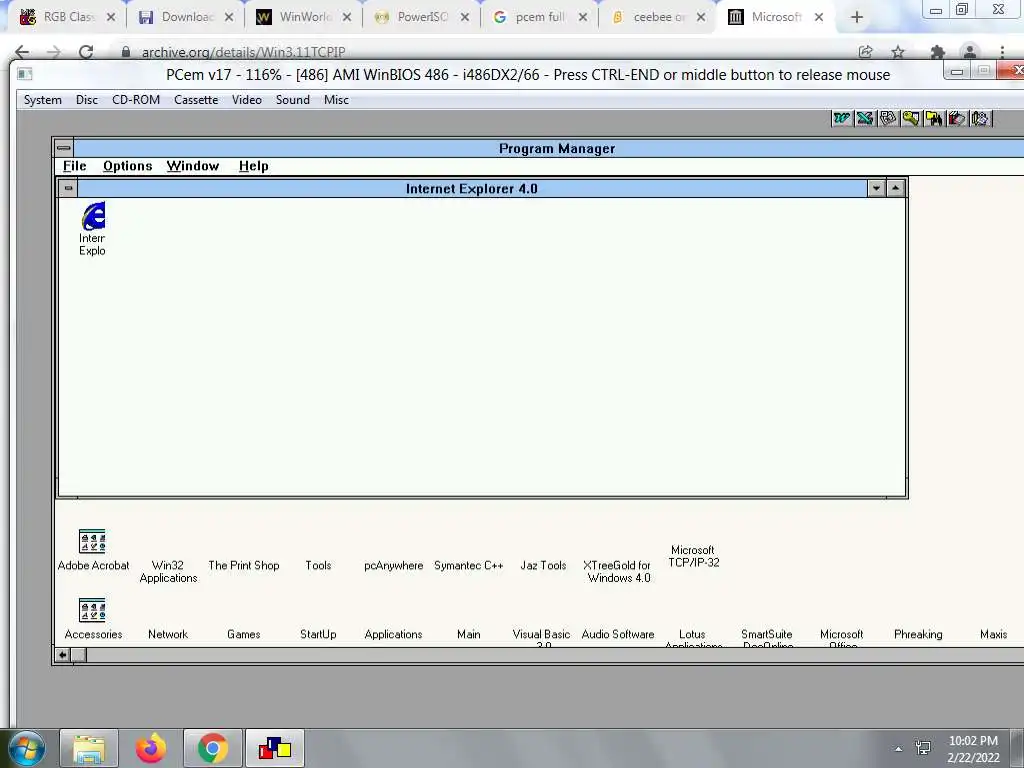1024x768 pixels.
Task: Open Program Manager's control menu box
Action: [63, 148]
